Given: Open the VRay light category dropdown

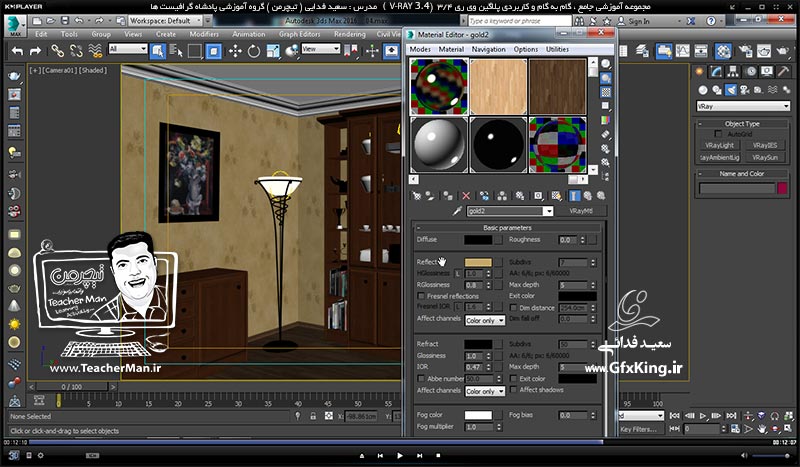Looking at the screenshot, I should [743, 106].
